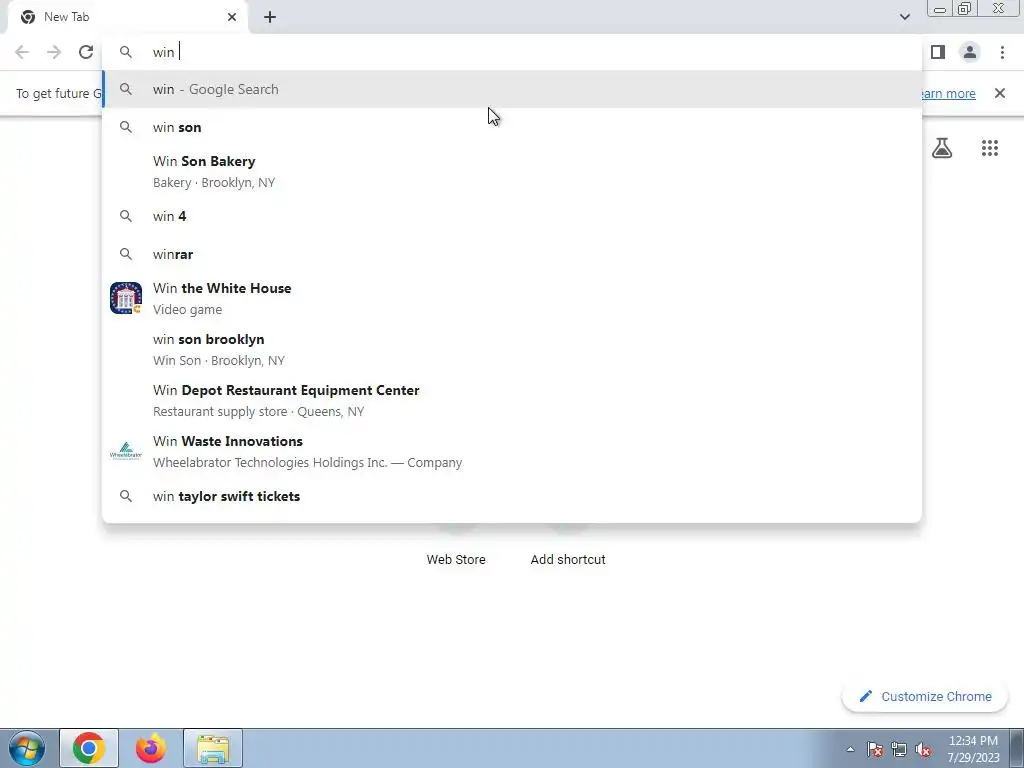Select the New Tab tab
The height and width of the screenshot is (768, 1024).
[x=127, y=17]
